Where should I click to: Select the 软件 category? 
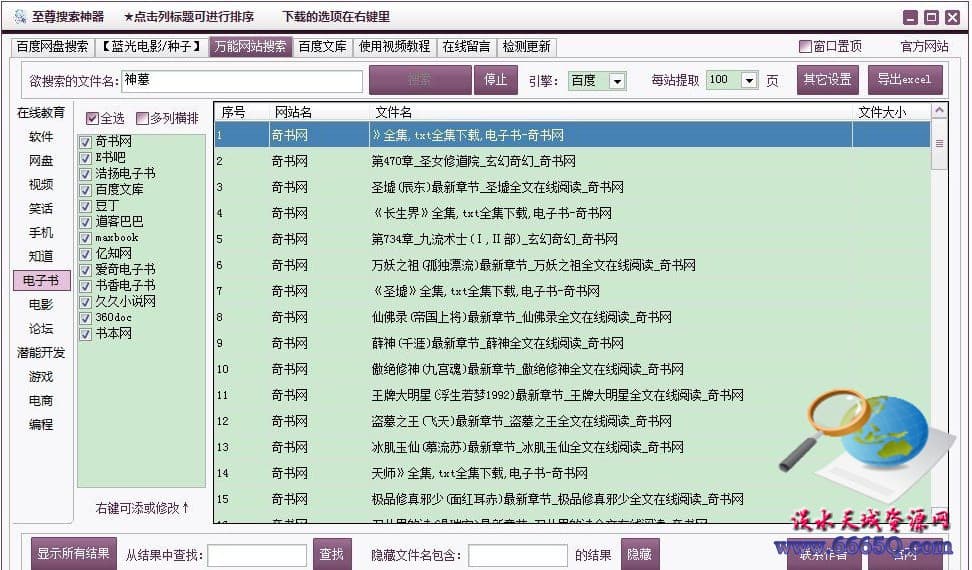pos(41,136)
